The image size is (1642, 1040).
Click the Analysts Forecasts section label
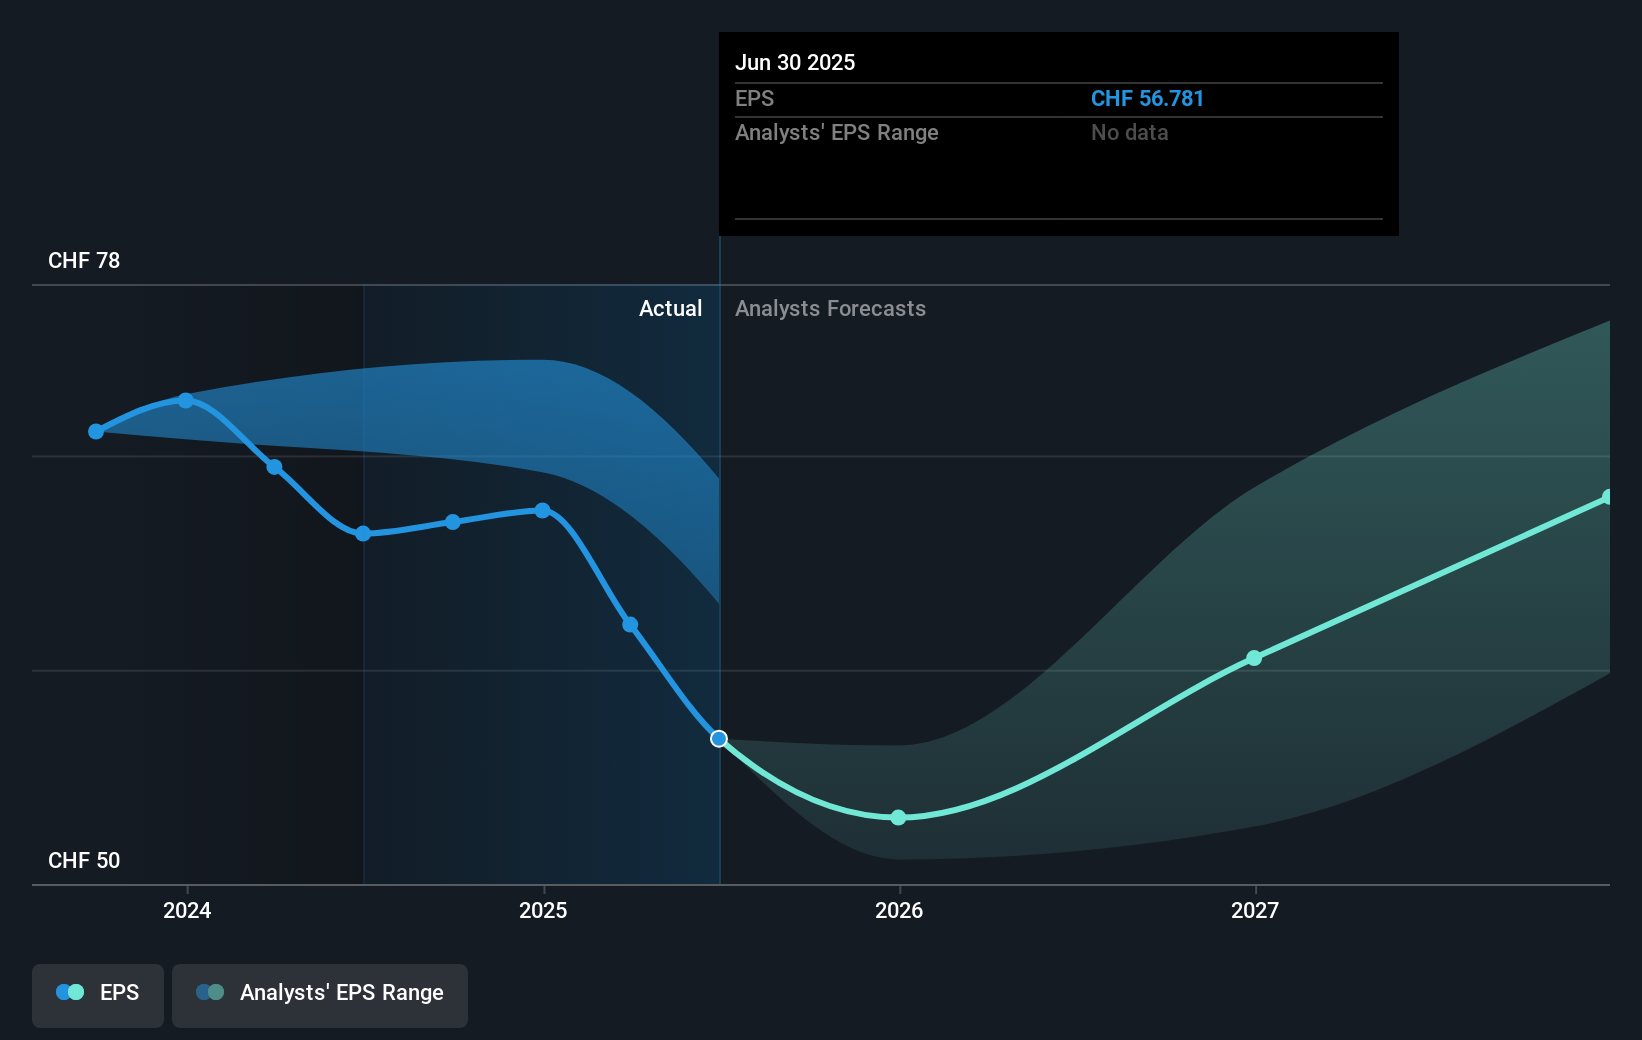(x=830, y=308)
